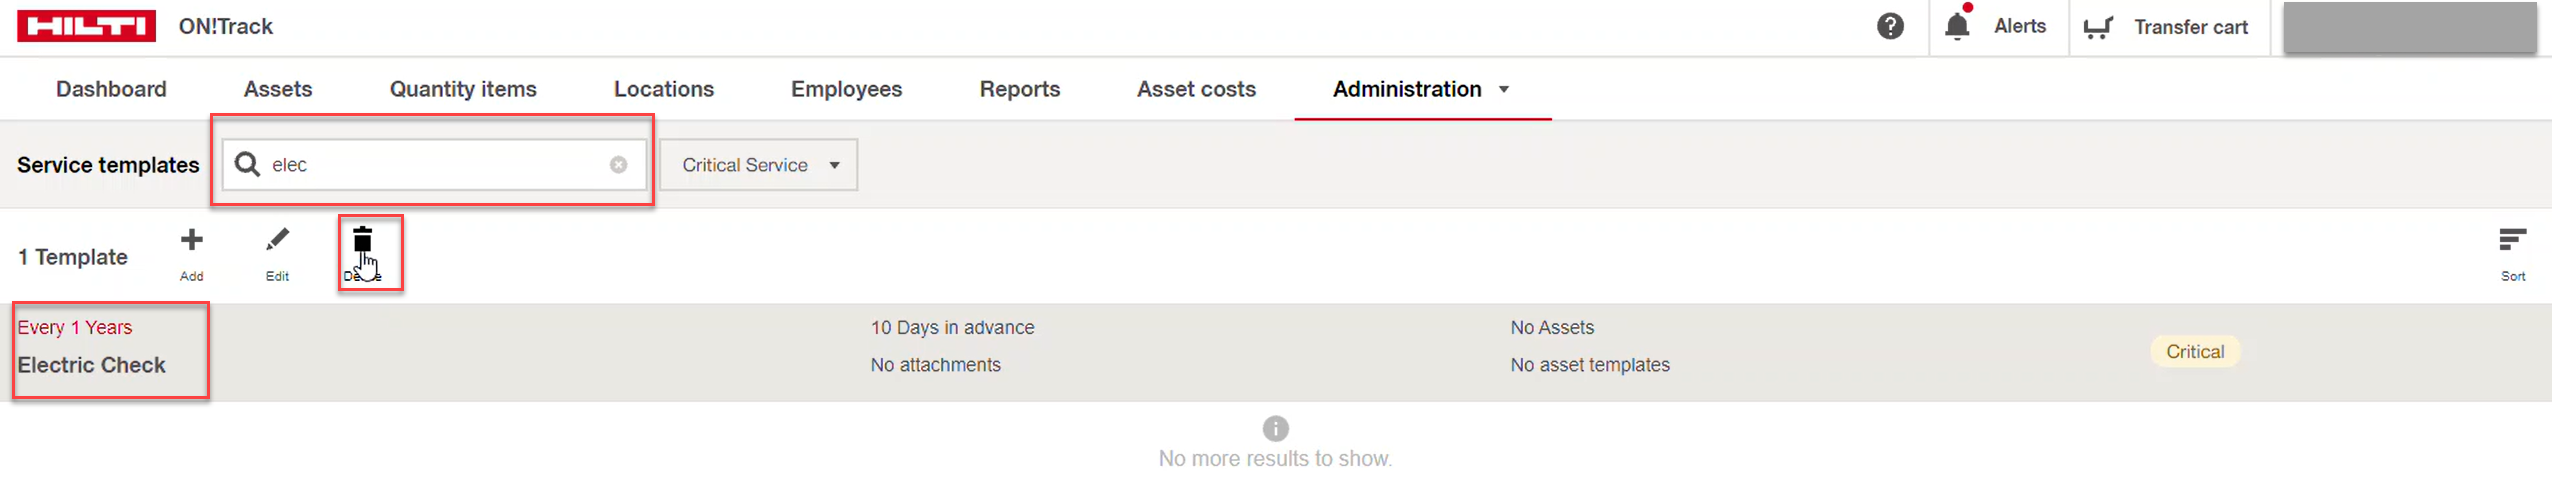Click the Add plus icon
Image resolution: width=2552 pixels, height=490 pixels.
[x=191, y=240]
